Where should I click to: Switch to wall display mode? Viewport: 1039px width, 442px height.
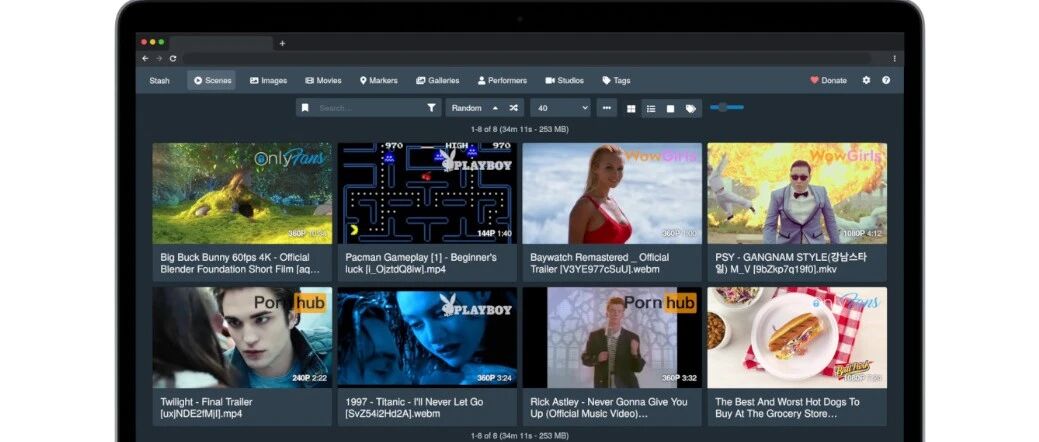tap(670, 109)
